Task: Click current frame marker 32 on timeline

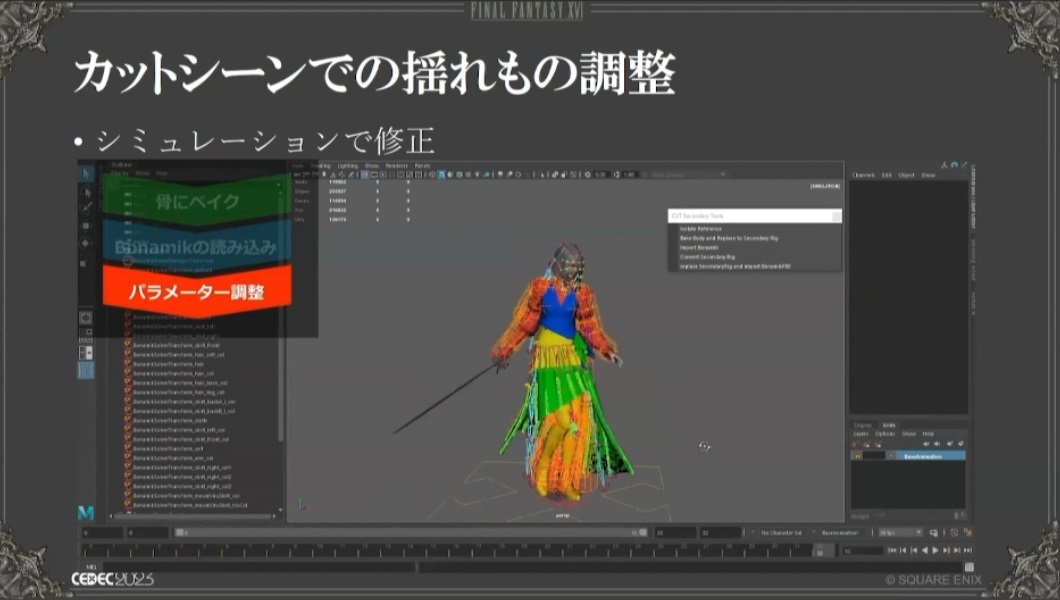Action: 820,551
